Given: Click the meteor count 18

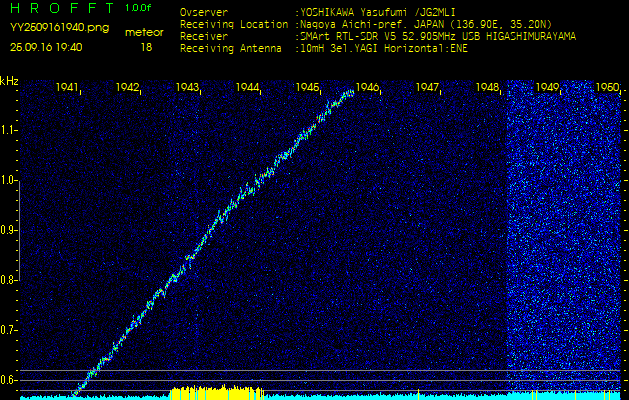Looking at the screenshot, I should [x=147, y=47].
